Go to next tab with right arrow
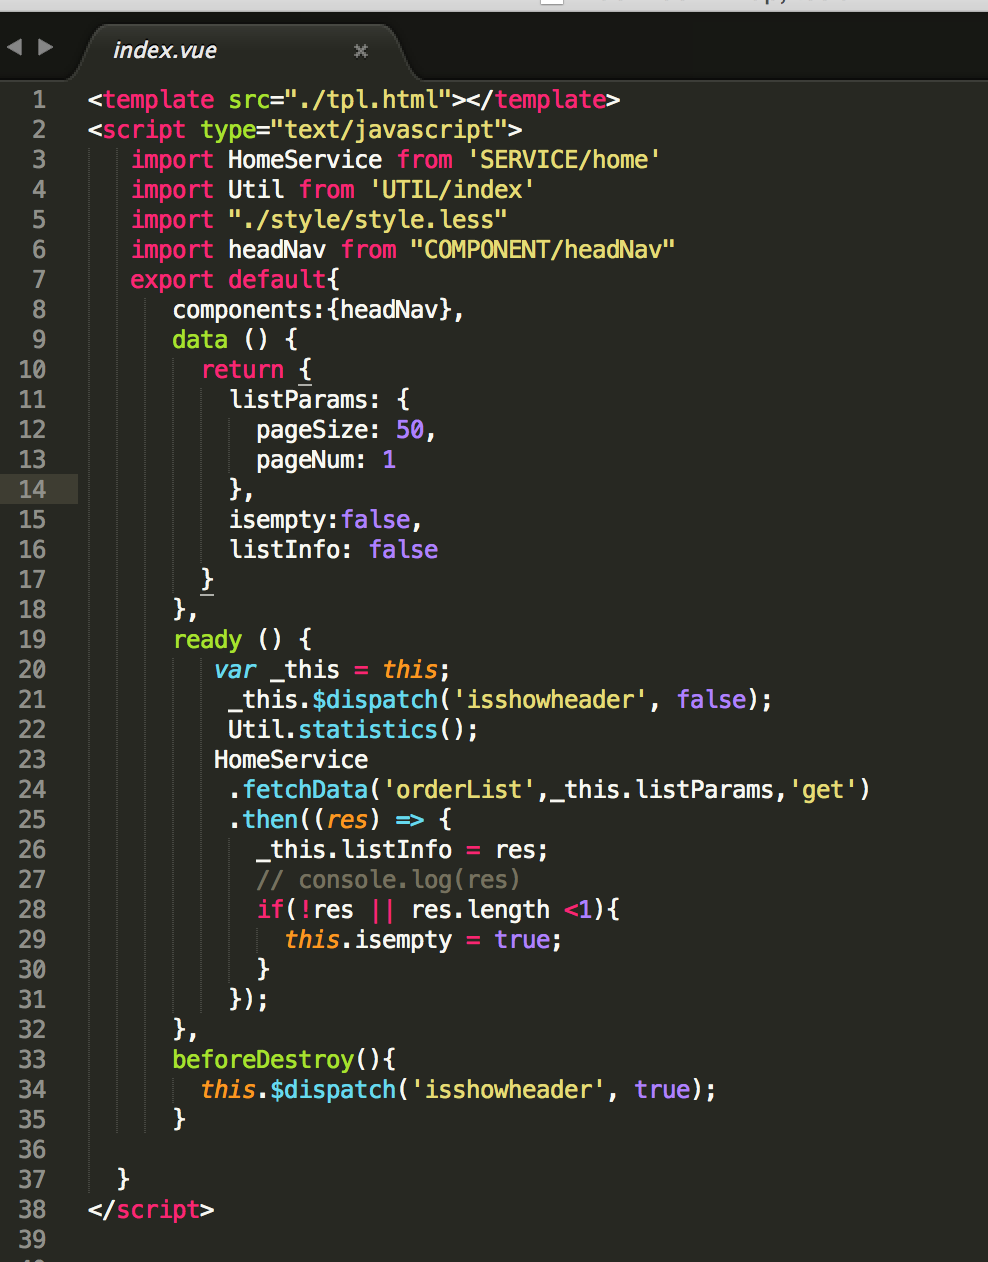Viewport: 988px width, 1262px height. (45, 46)
